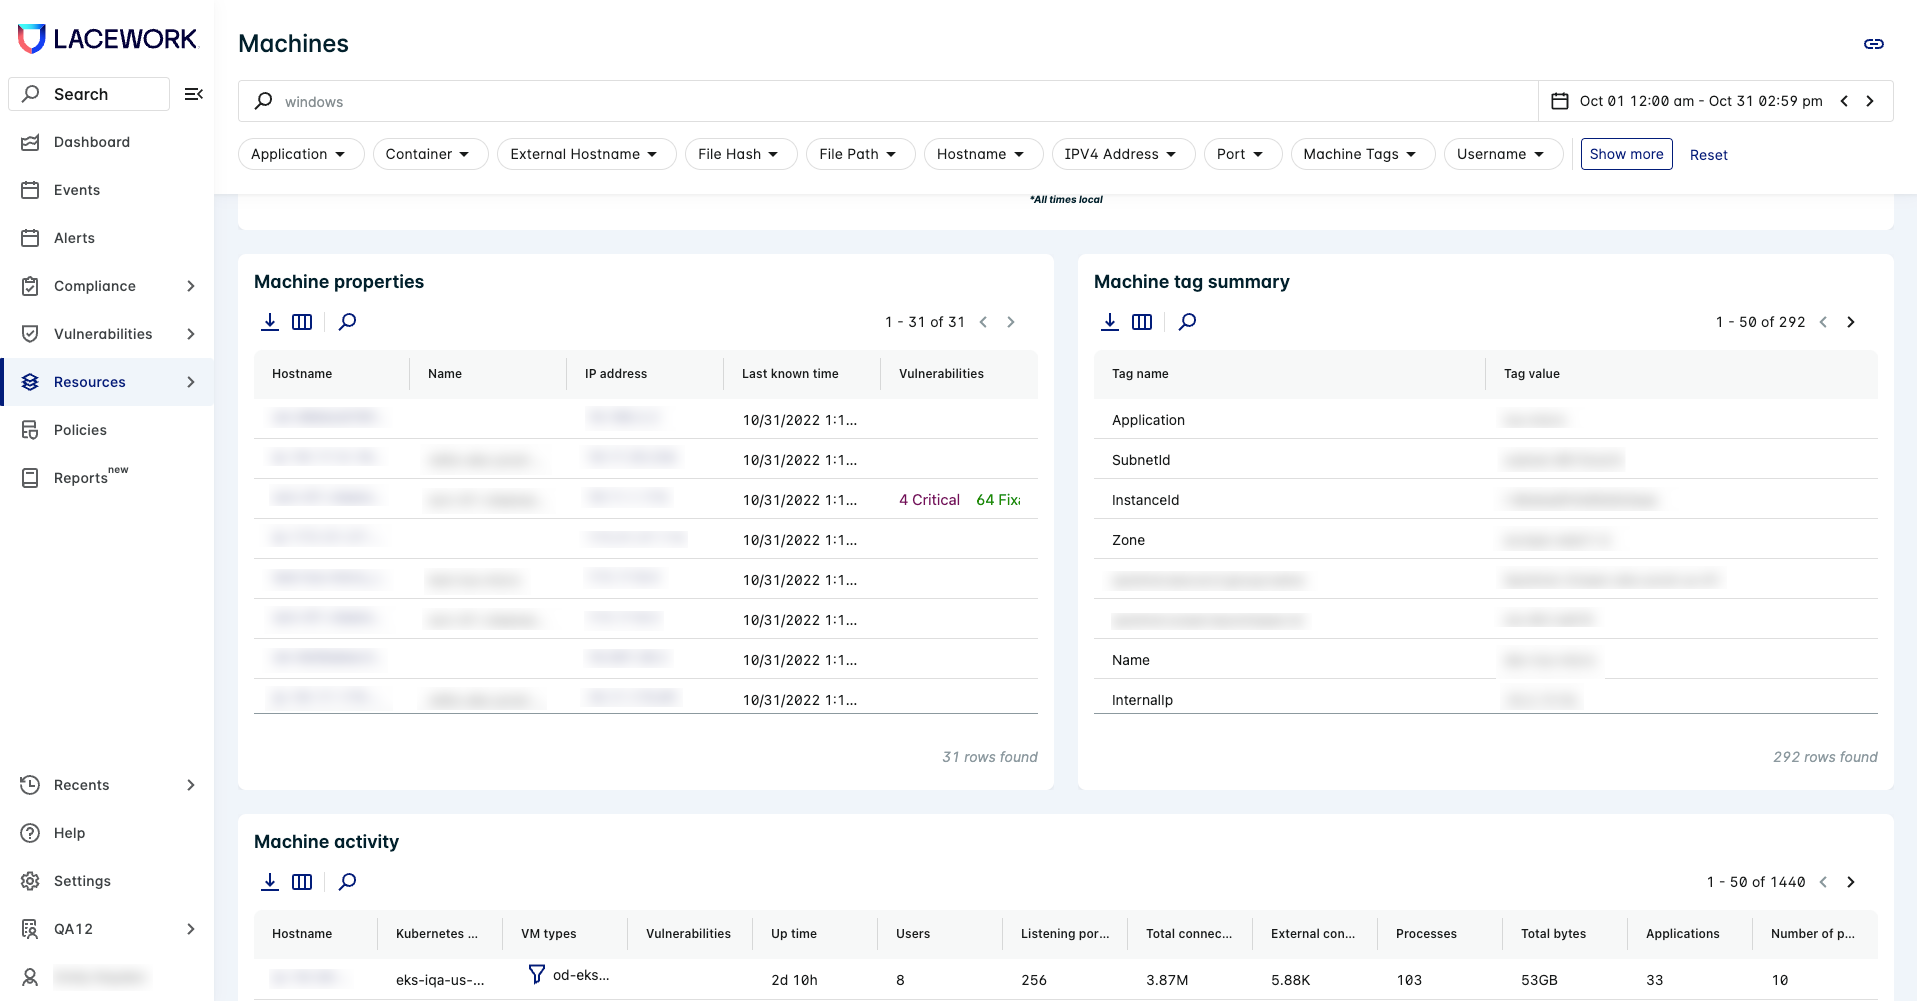
Task: Open column chooser in Machine properties
Action: tap(302, 322)
